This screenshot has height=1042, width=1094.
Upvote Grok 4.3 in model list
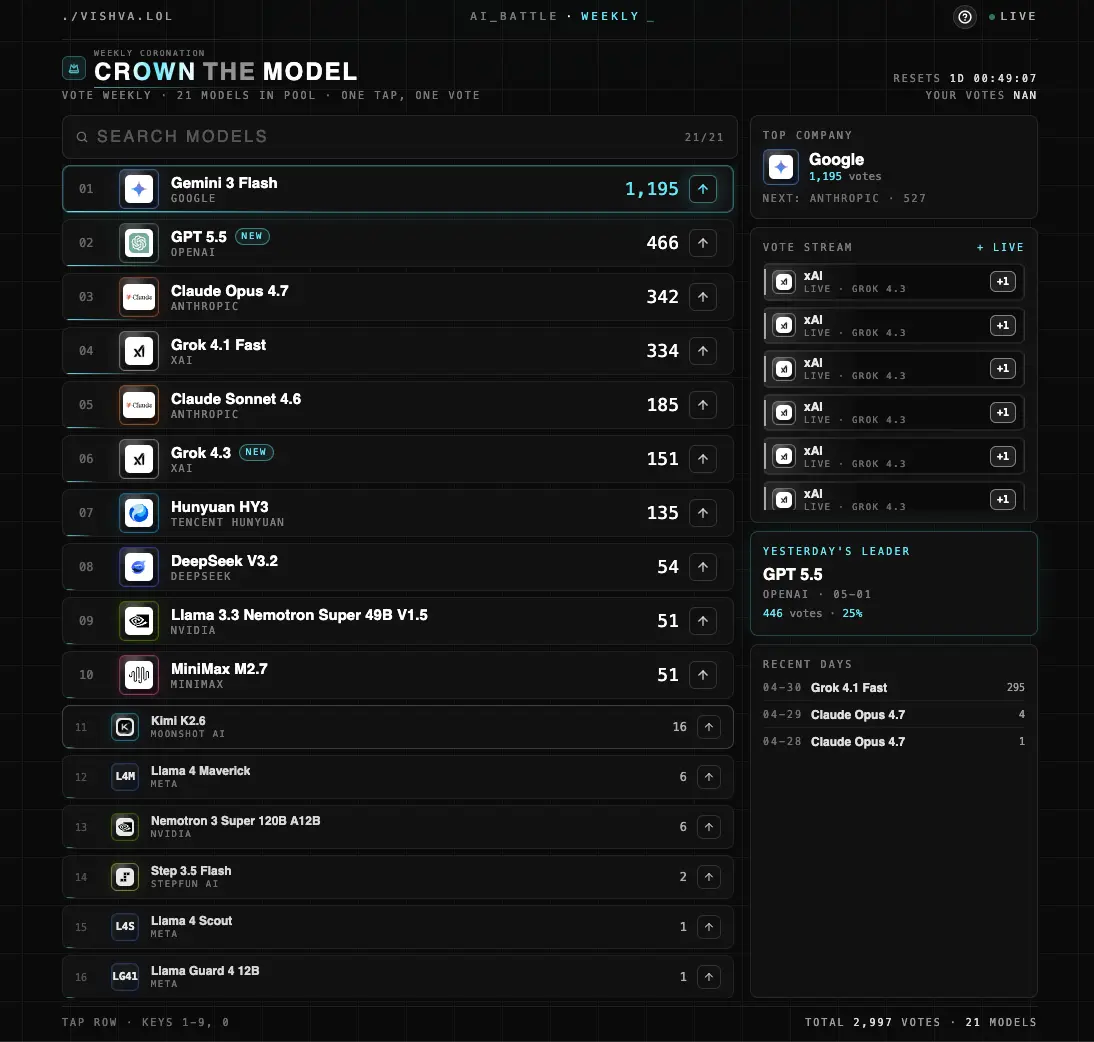tap(703, 459)
